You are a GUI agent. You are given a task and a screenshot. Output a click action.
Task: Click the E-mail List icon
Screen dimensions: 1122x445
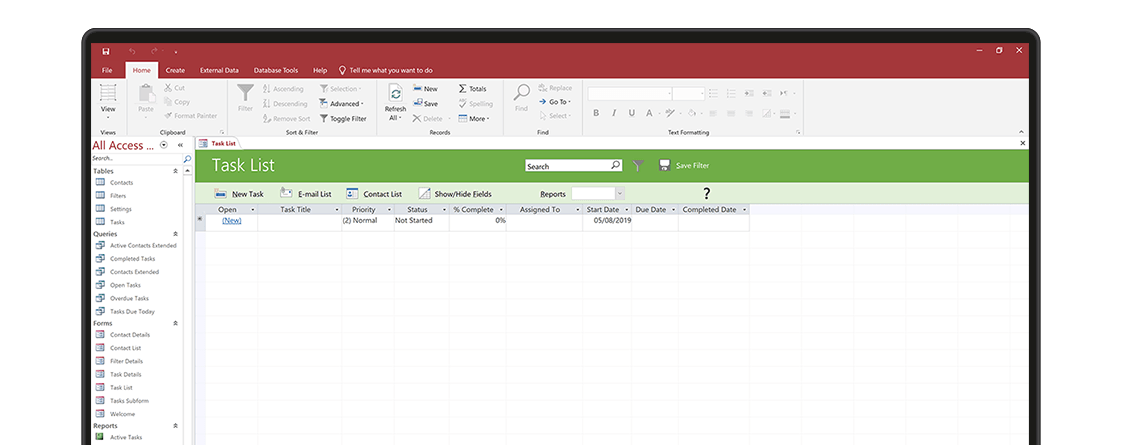(287, 193)
